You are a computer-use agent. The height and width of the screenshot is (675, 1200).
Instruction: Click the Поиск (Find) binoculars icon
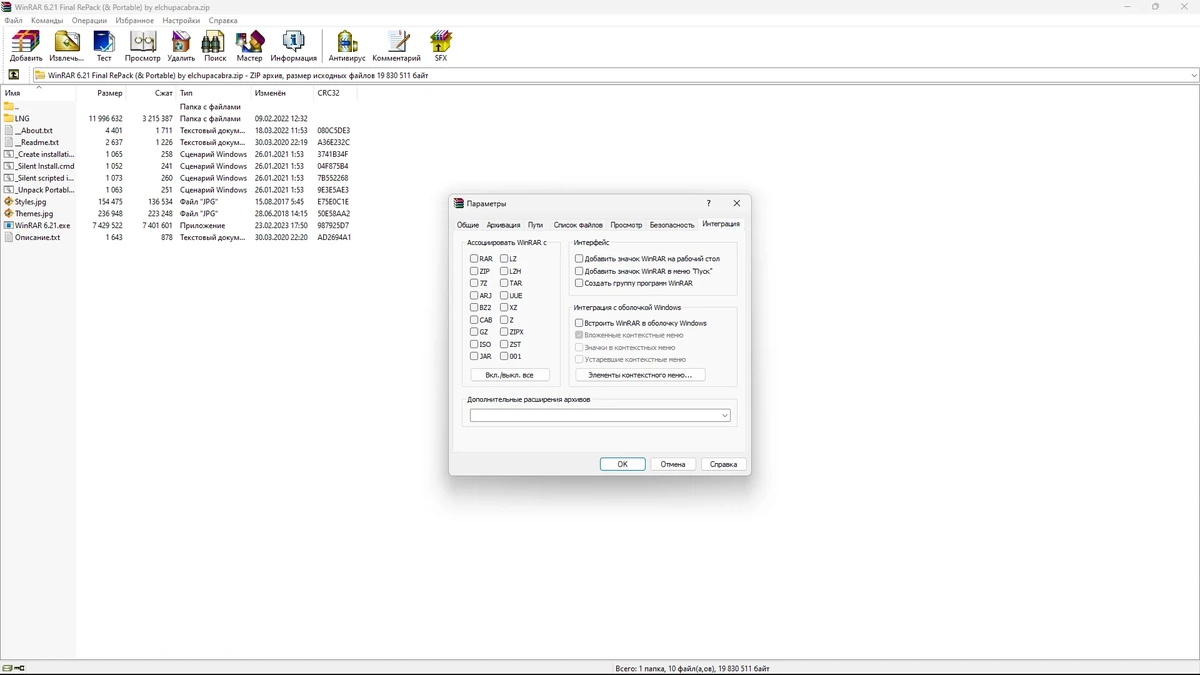[x=214, y=42]
